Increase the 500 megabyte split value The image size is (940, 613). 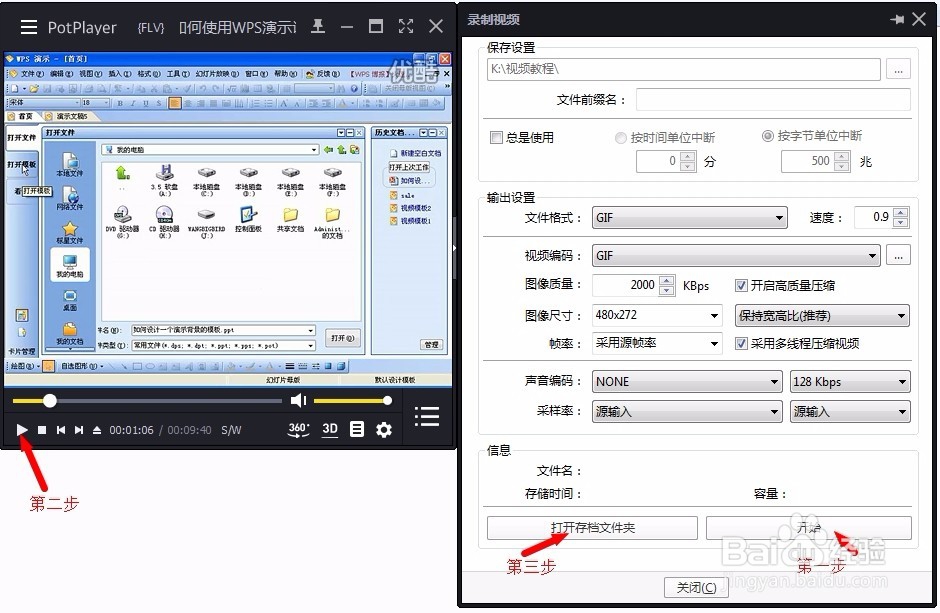coord(842,156)
